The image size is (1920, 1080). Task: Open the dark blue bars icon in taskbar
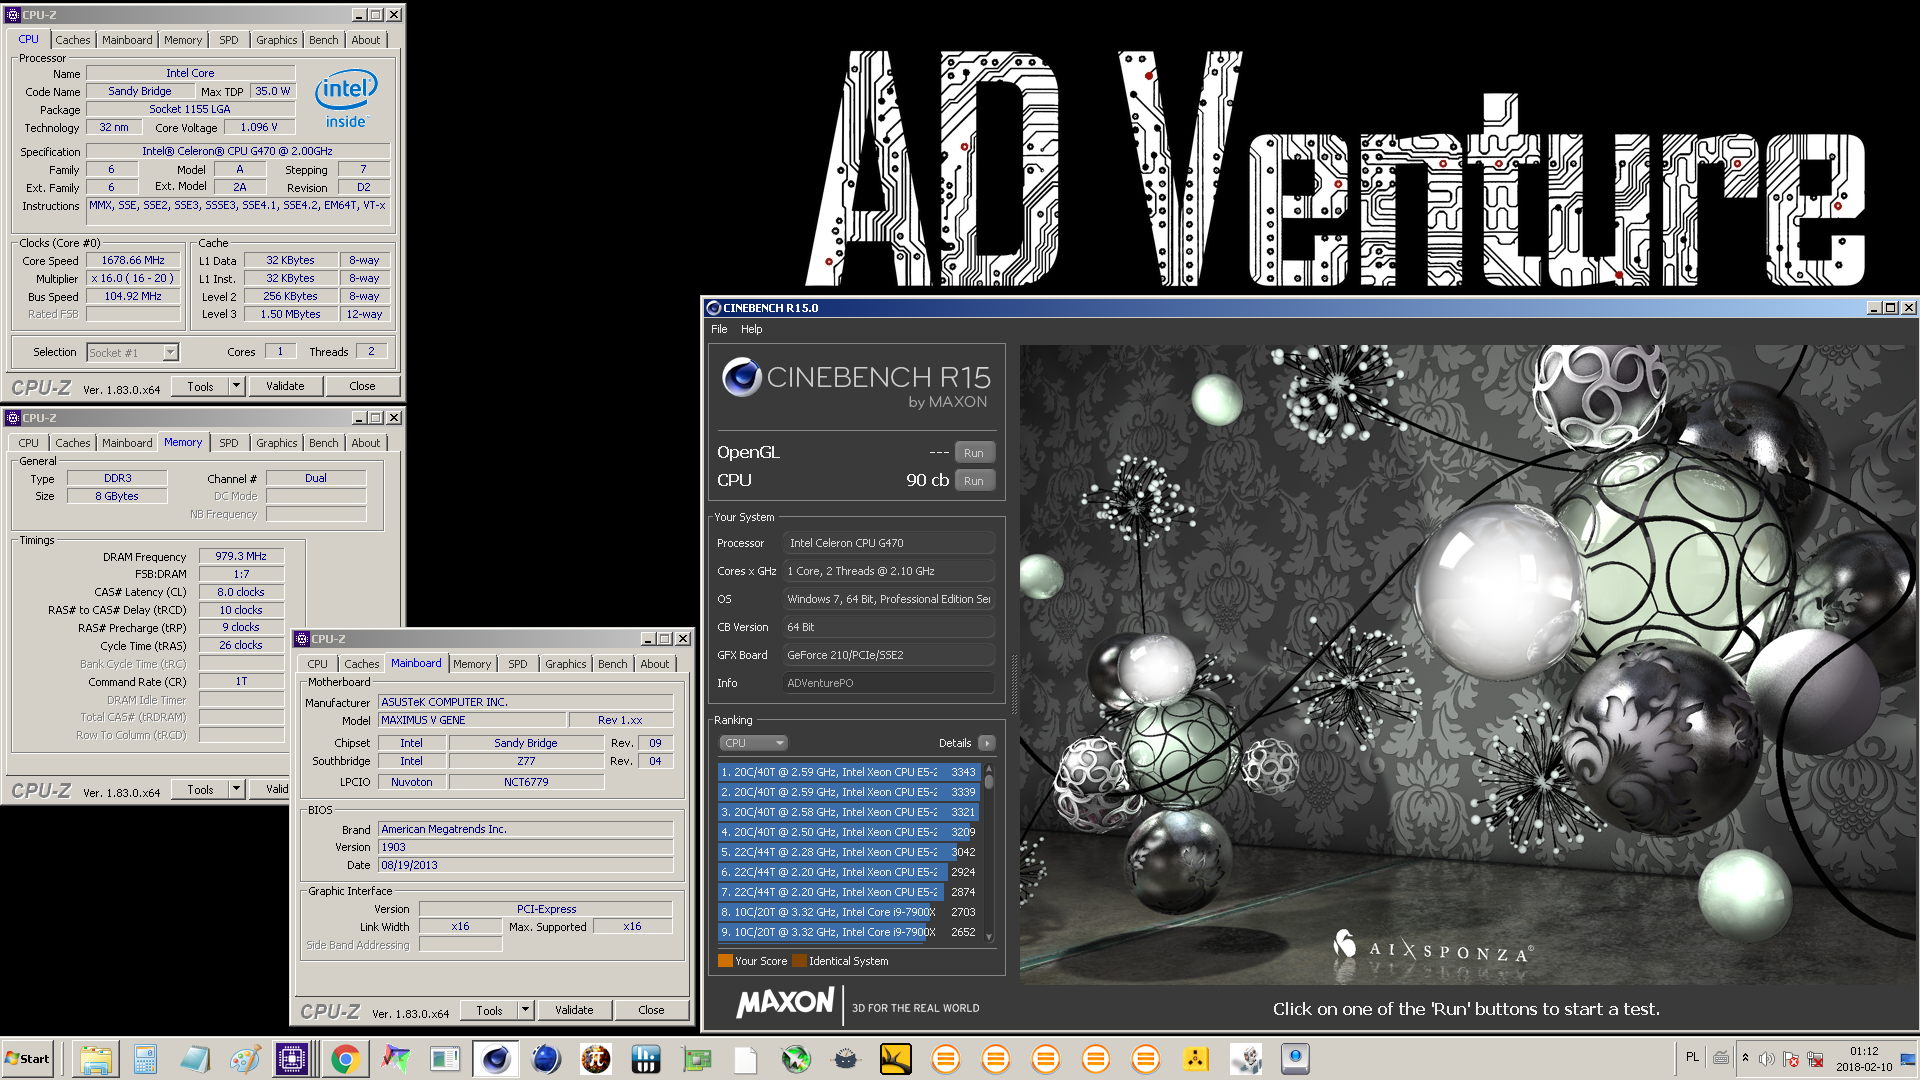646,1059
